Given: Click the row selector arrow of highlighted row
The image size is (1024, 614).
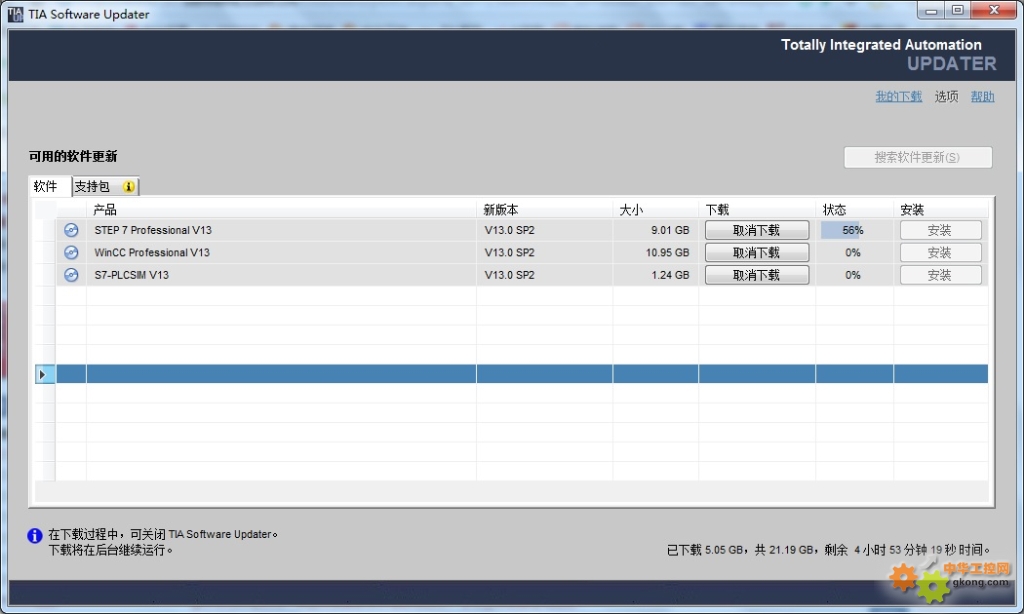Looking at the screenshot, I should pyautogui.click(x=42, y=374).
